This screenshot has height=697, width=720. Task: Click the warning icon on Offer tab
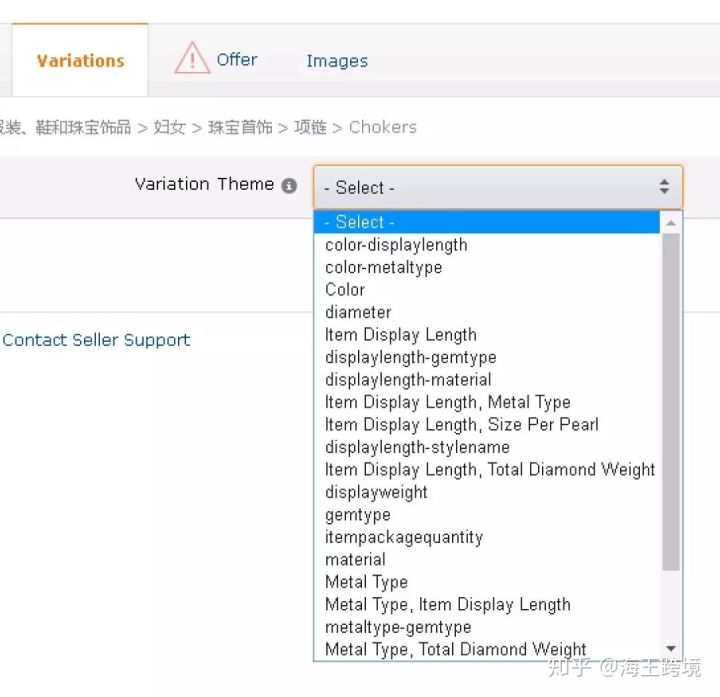[x=192, y=59]
